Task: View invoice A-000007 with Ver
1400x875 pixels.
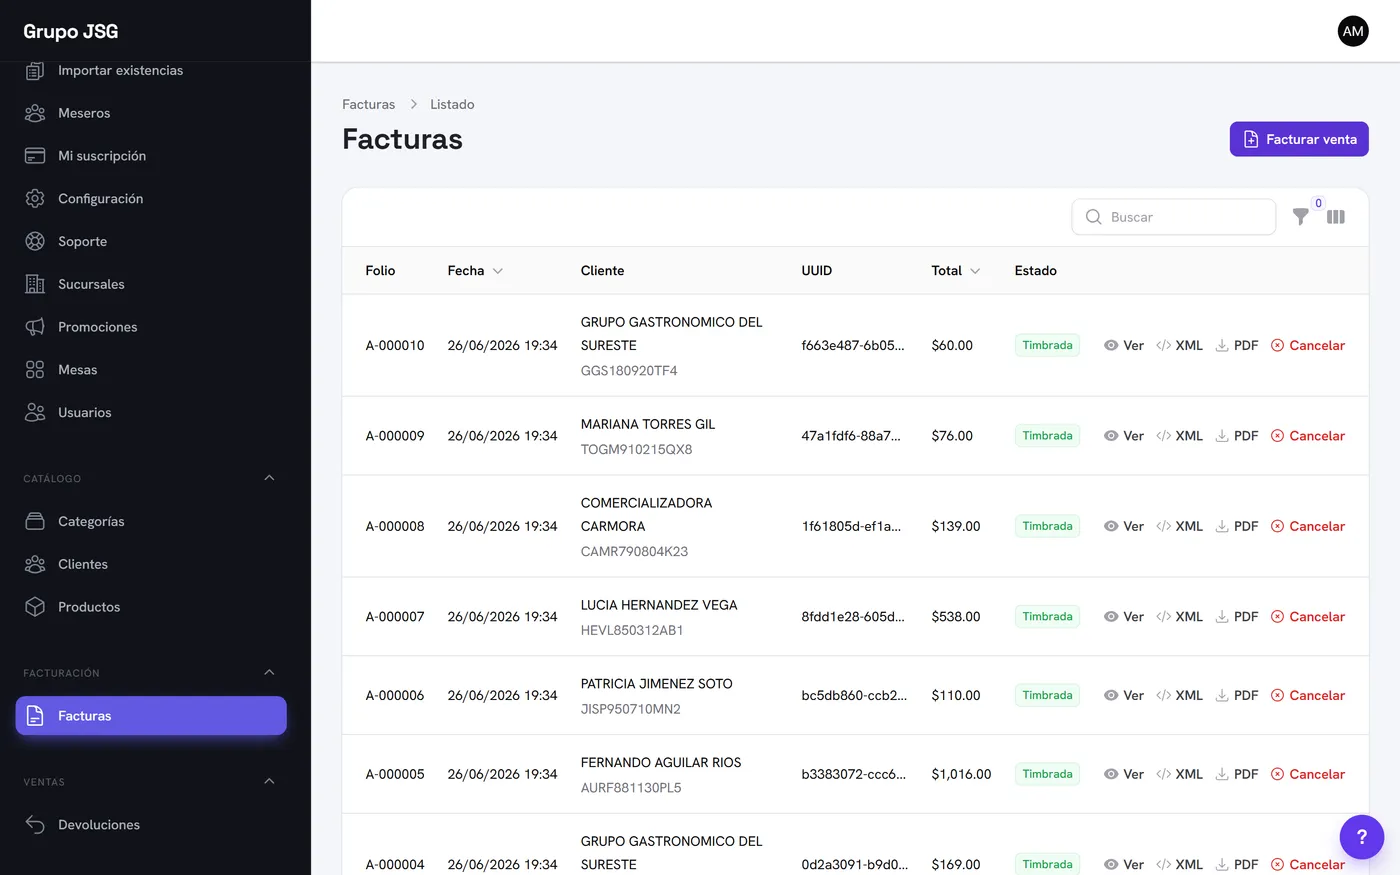Action: 1124,617
